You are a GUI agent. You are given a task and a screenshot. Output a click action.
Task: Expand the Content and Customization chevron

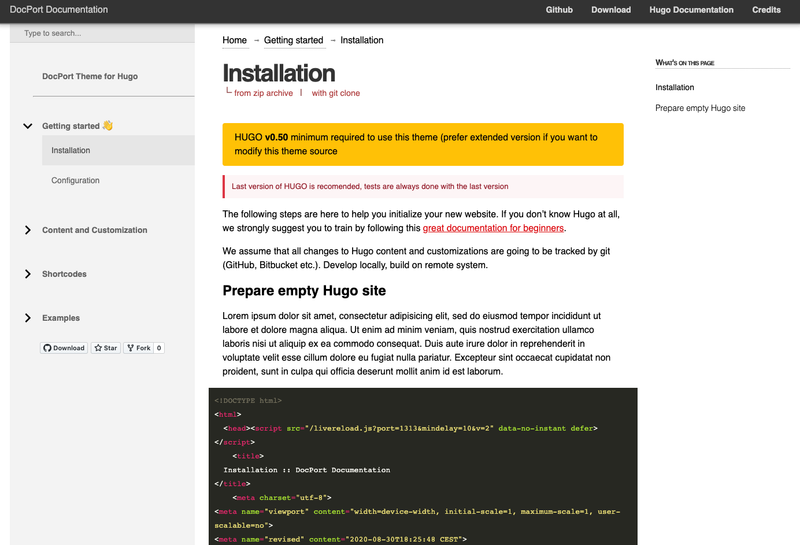28,230
